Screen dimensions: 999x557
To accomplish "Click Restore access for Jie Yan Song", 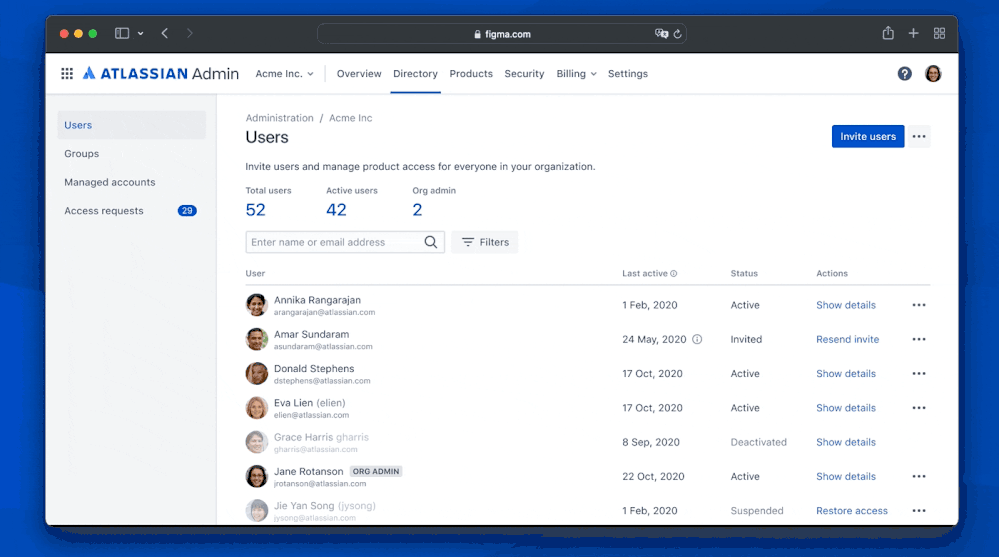I will click(852, 510).
